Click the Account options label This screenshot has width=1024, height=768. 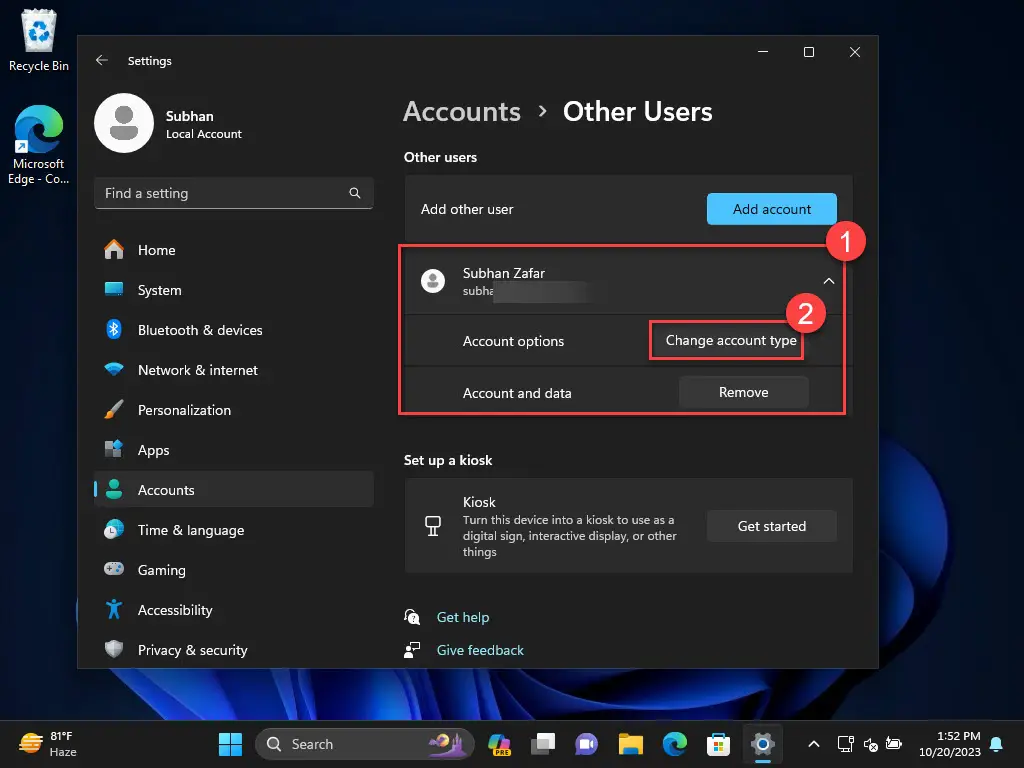[x=513, y=341]
